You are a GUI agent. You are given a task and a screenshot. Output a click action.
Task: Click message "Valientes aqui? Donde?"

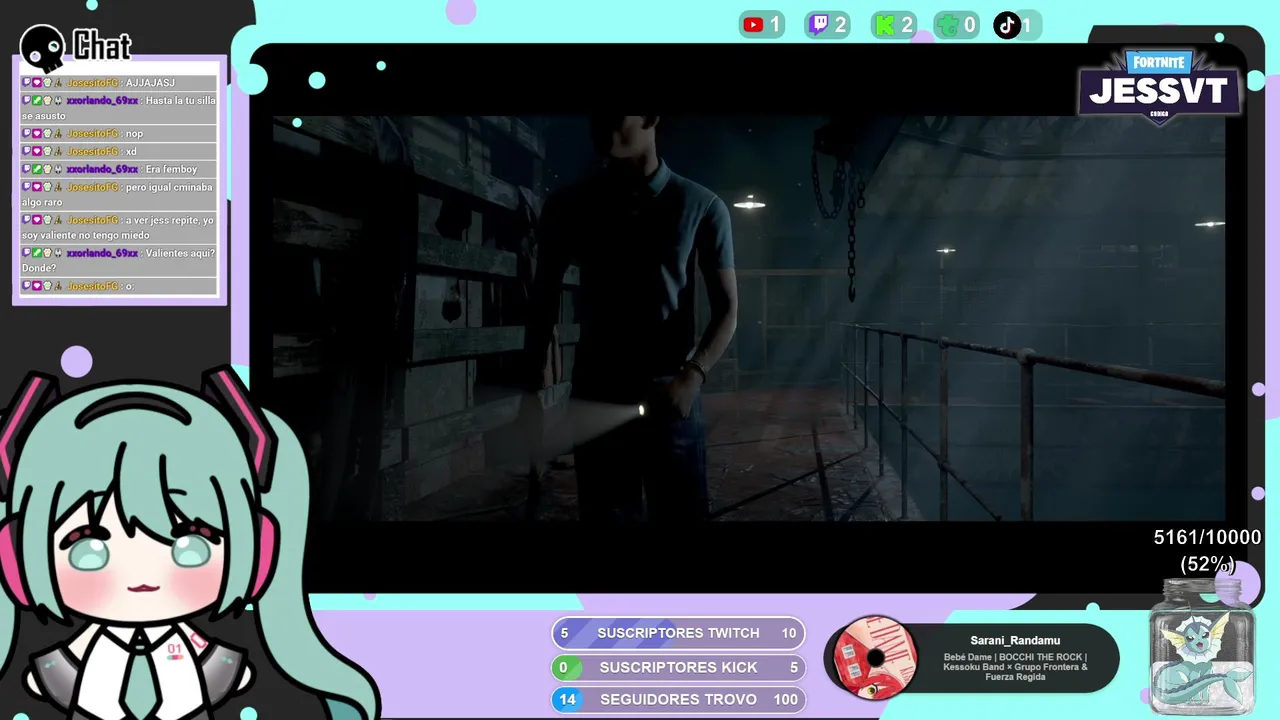coord(119,261)
